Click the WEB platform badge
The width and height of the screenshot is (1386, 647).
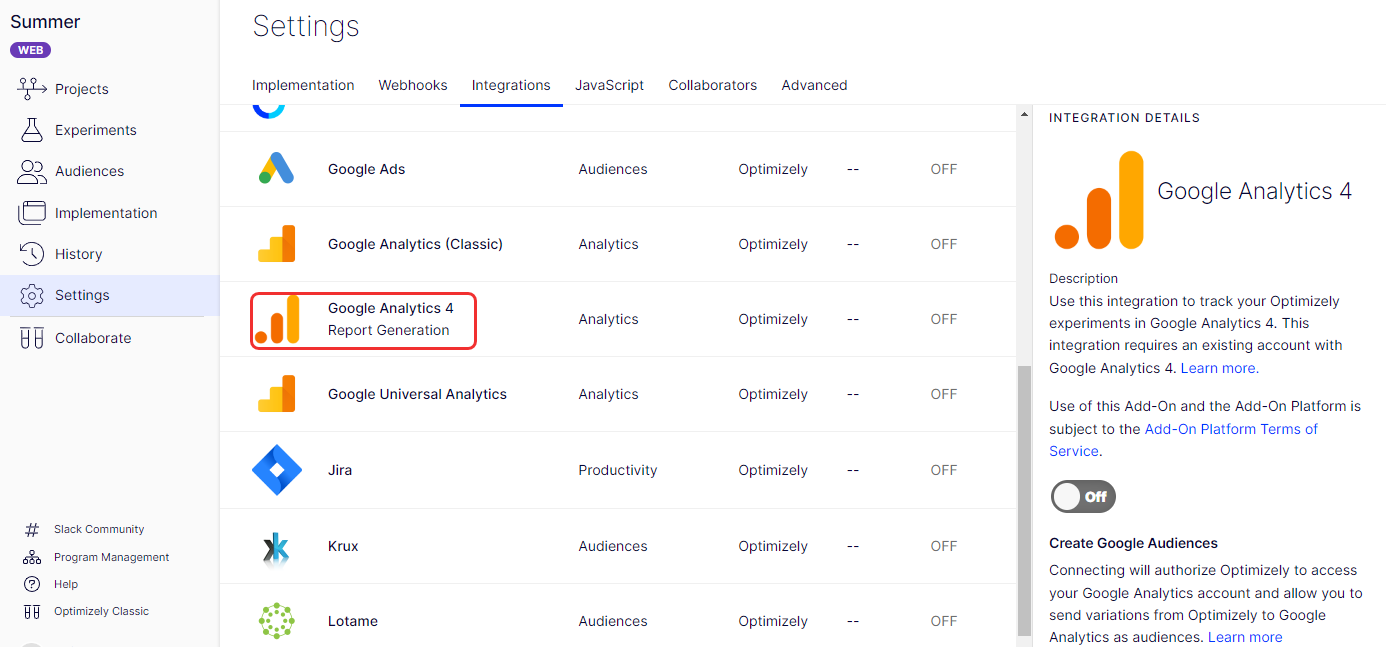pos(30,50)
